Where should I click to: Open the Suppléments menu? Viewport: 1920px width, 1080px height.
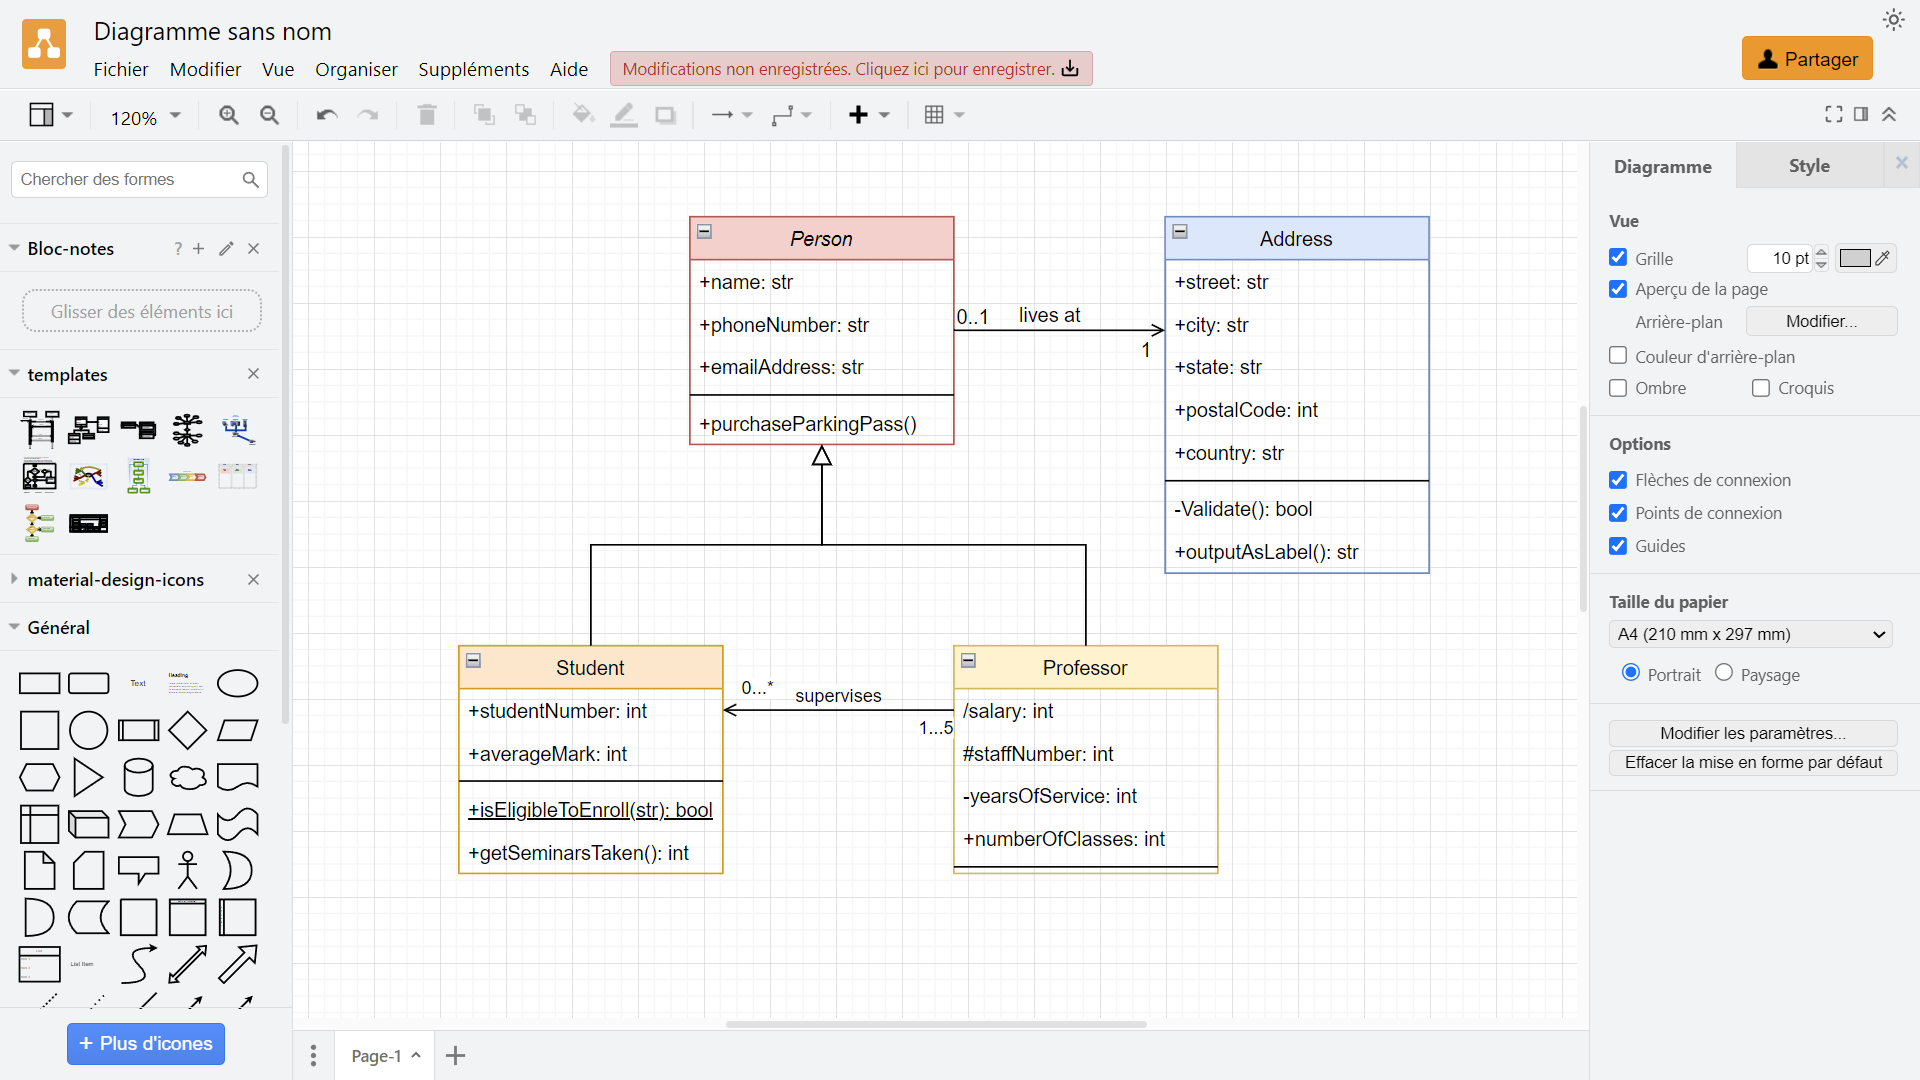[x=473, y=69]
